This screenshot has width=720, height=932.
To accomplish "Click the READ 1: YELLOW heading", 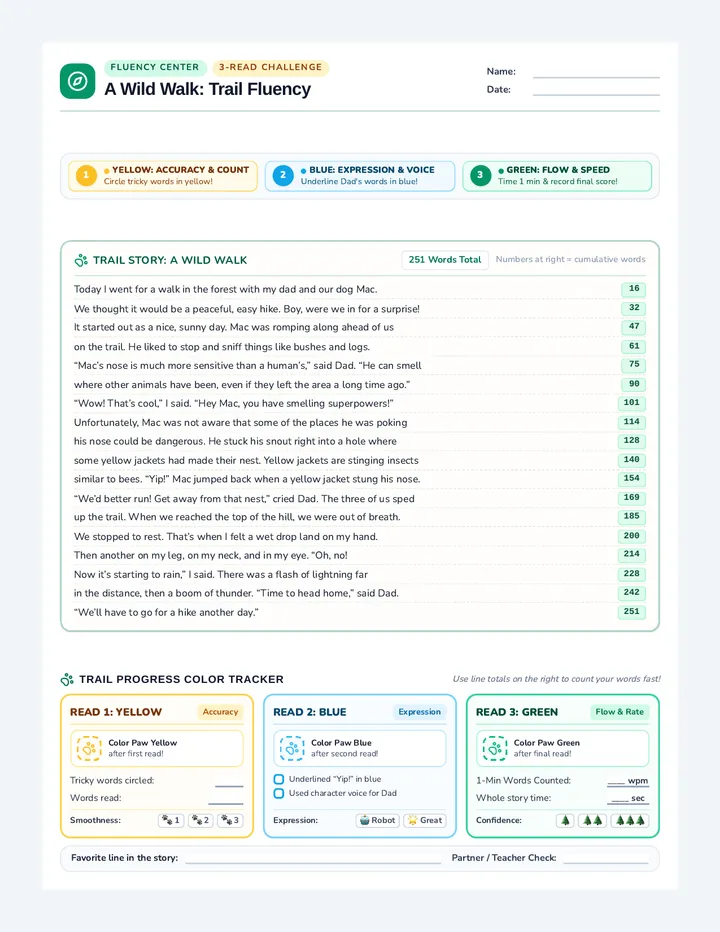I will point(116,712).
